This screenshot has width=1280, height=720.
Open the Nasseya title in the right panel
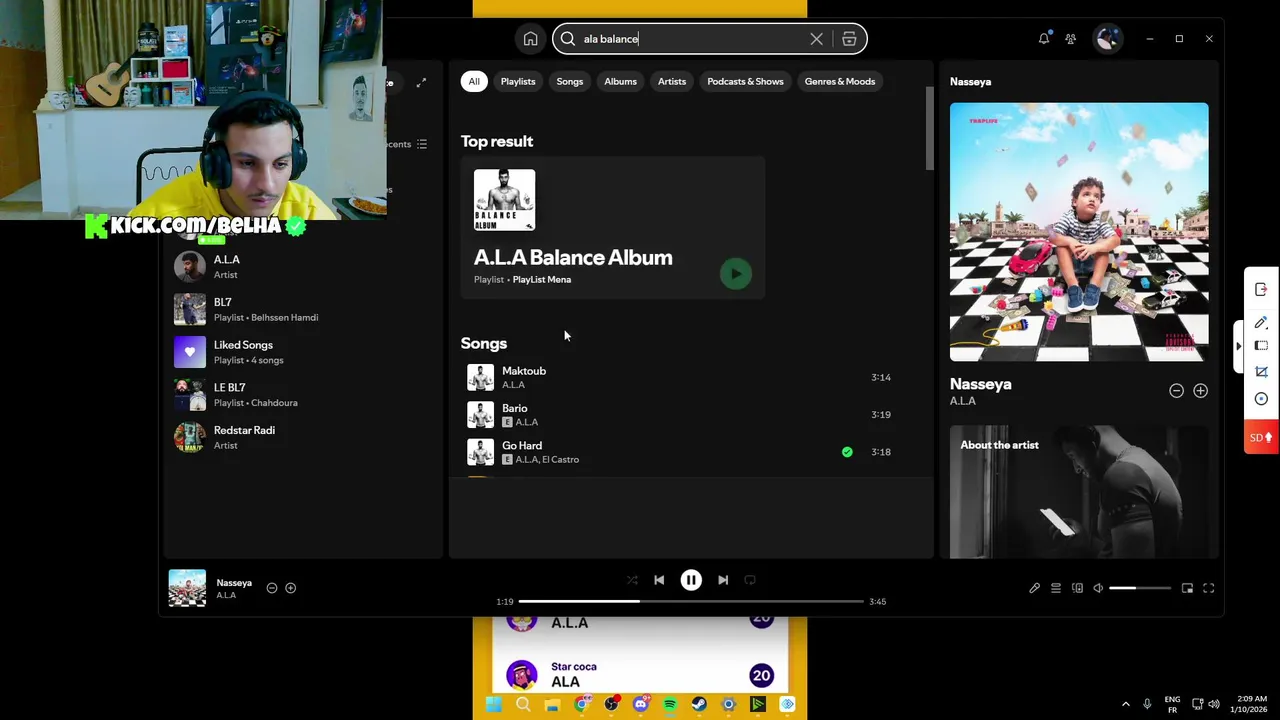(x=980, y=384)
